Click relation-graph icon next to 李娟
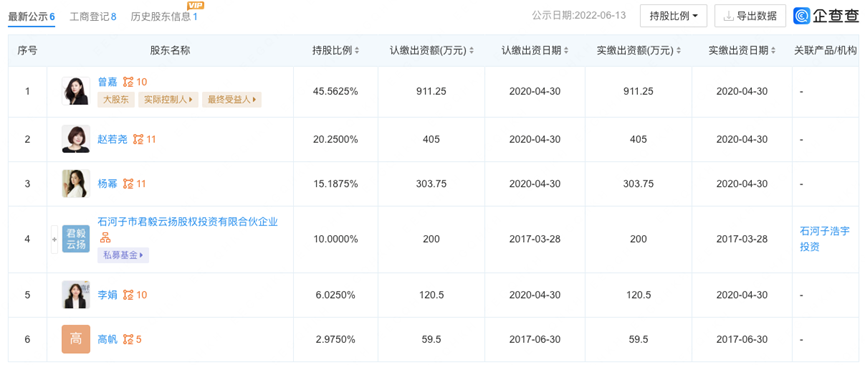 coord(129,295)
